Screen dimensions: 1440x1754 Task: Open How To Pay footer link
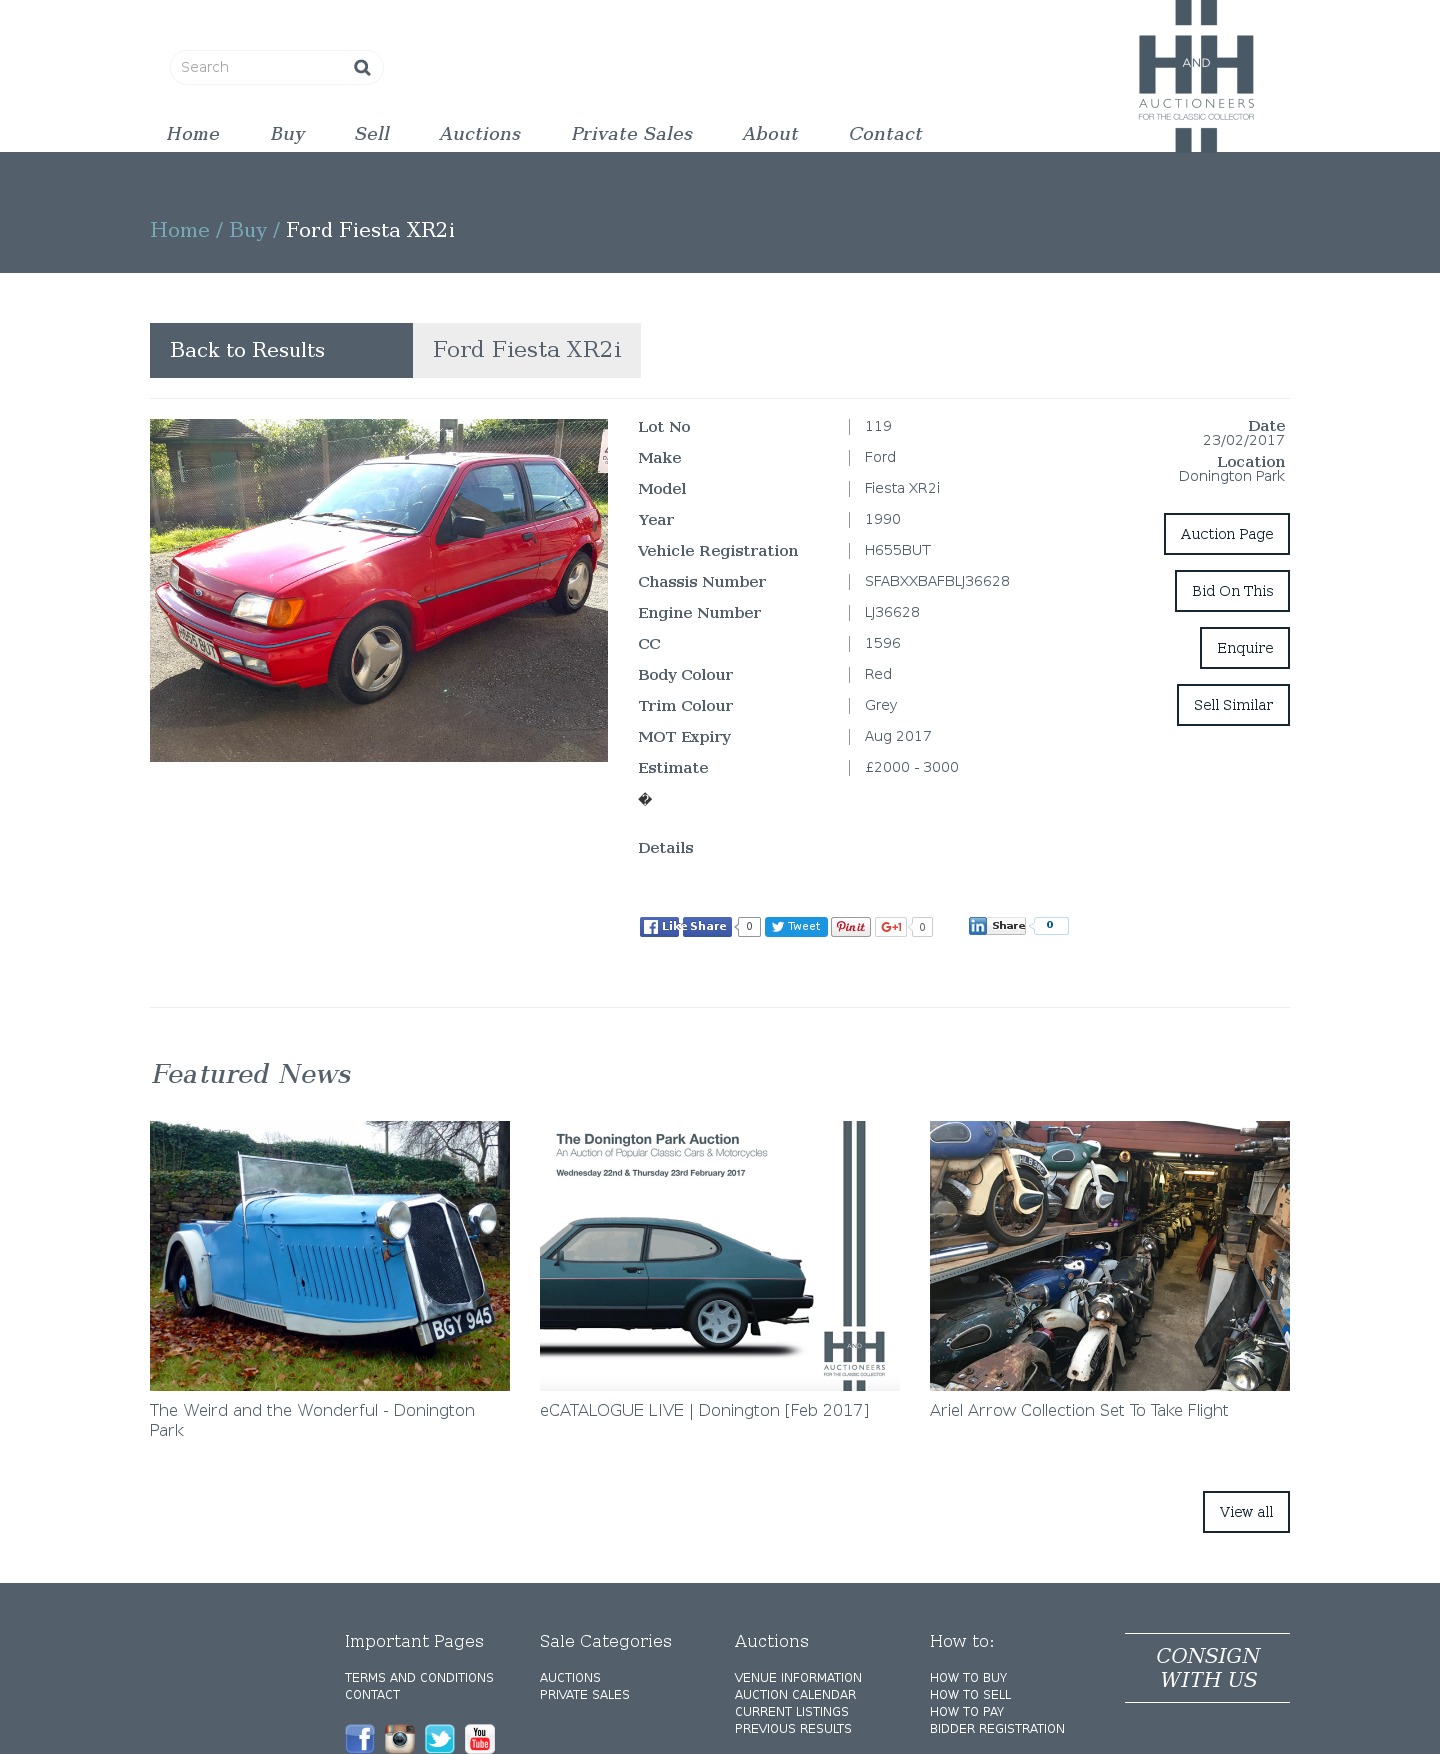967,1712
